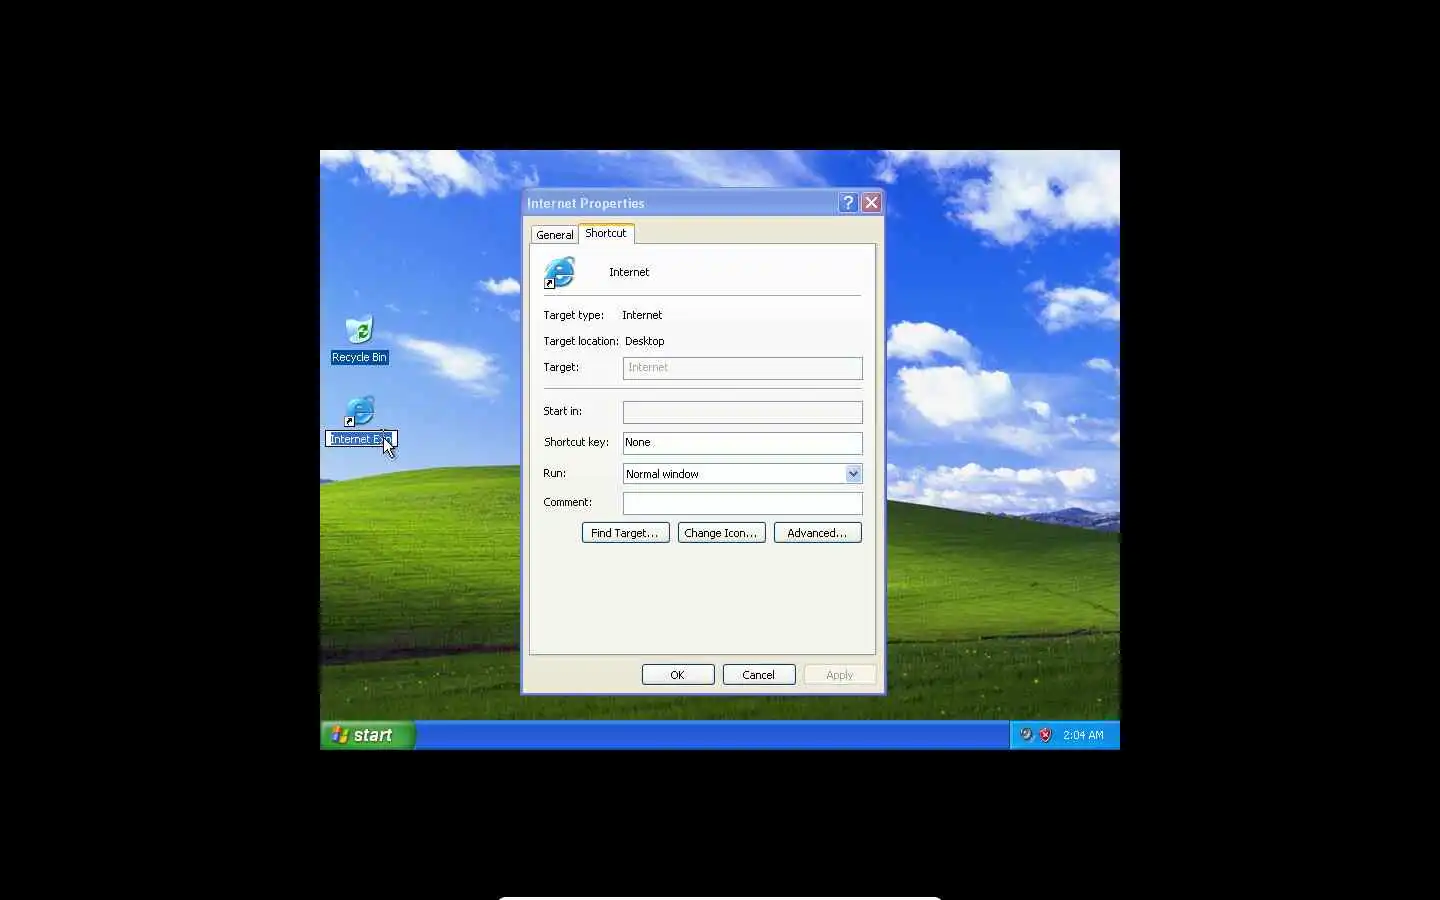Click the Start in input field
This screenshot has height=900, width=1440.
742,412
